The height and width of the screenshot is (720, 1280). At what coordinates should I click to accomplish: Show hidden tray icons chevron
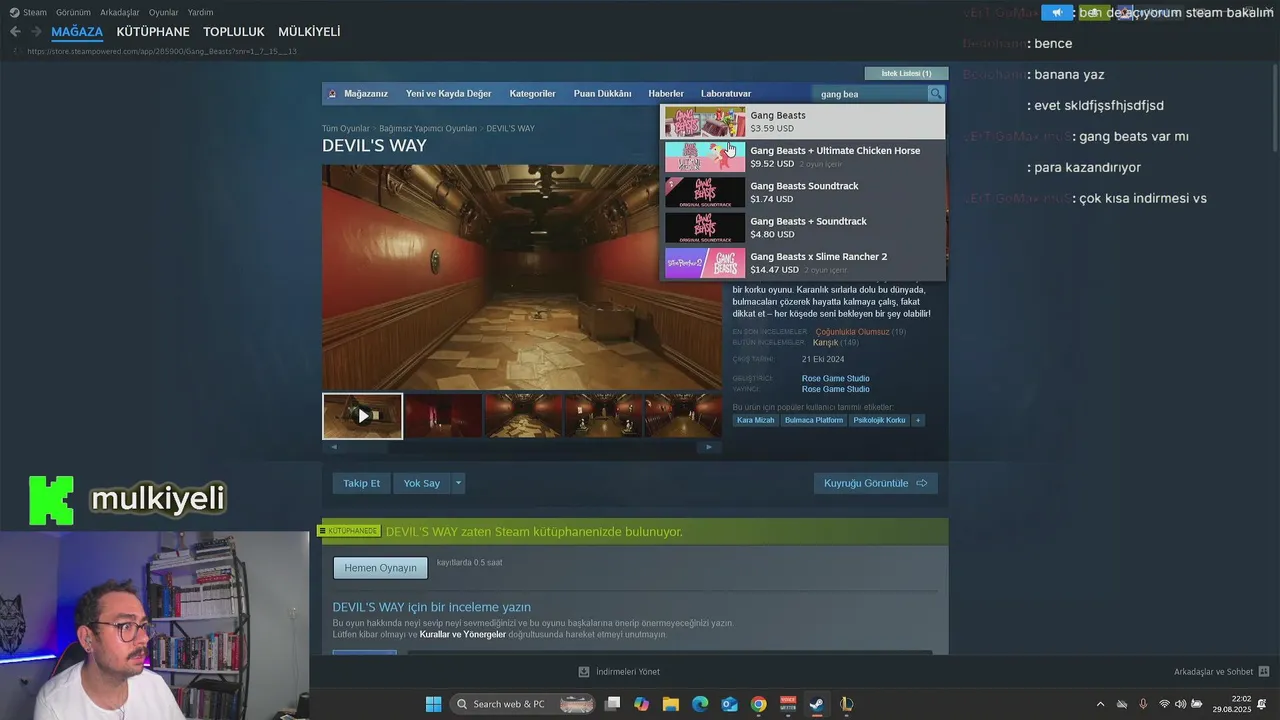coord(1101,704)
